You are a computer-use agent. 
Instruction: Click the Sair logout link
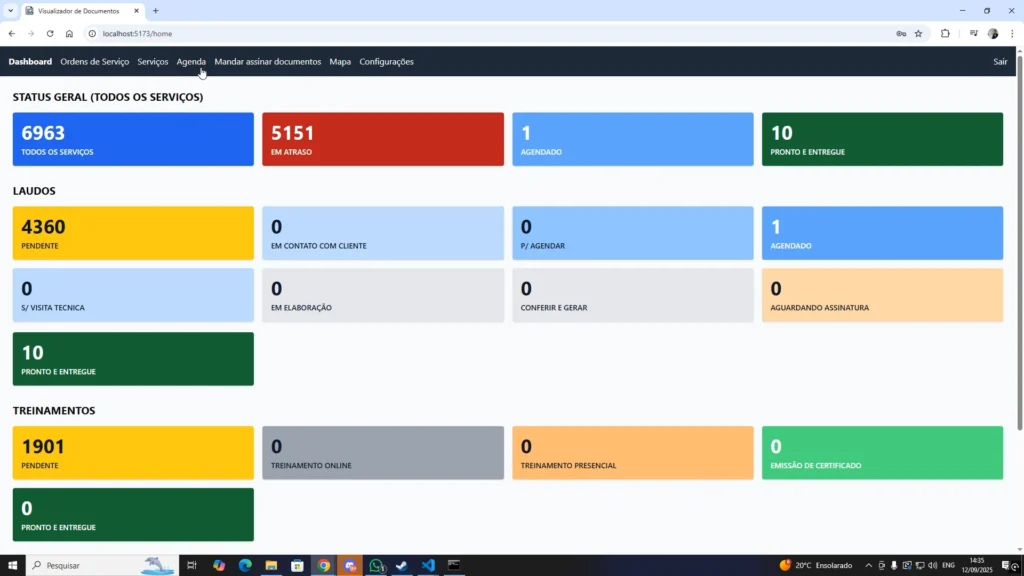(1000, 62)
